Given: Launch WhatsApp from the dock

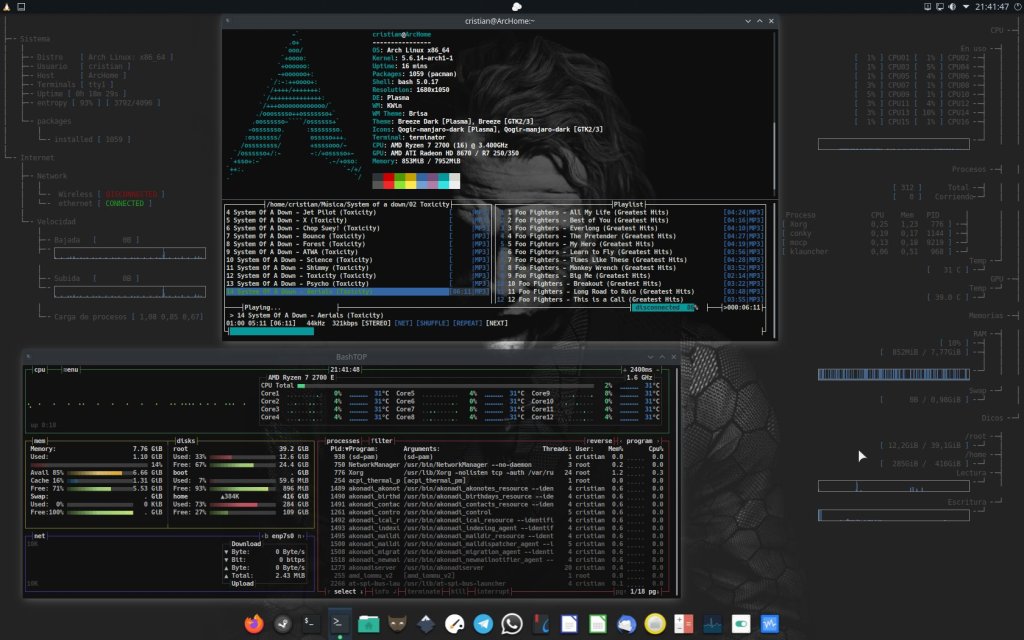Looking at the screenshot, I should click(x=512, y=623).
